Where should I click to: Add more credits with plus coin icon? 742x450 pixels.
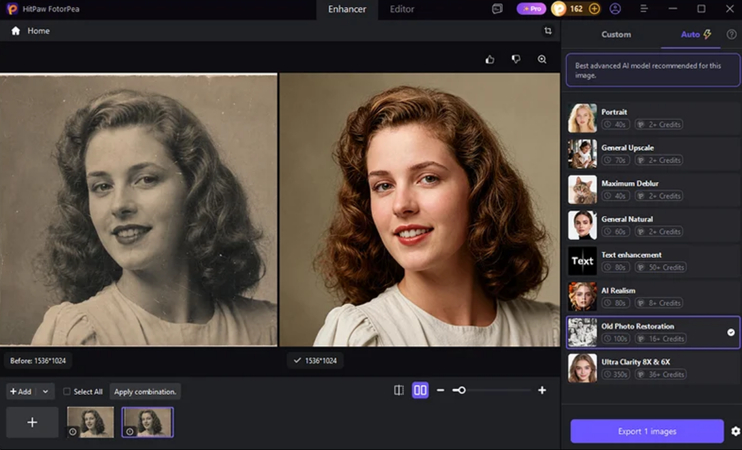click(x=594, y=9)
